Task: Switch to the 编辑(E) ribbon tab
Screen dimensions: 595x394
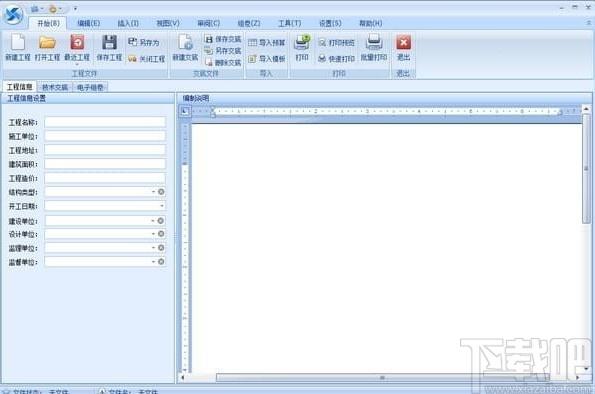Action: [89, 23]
